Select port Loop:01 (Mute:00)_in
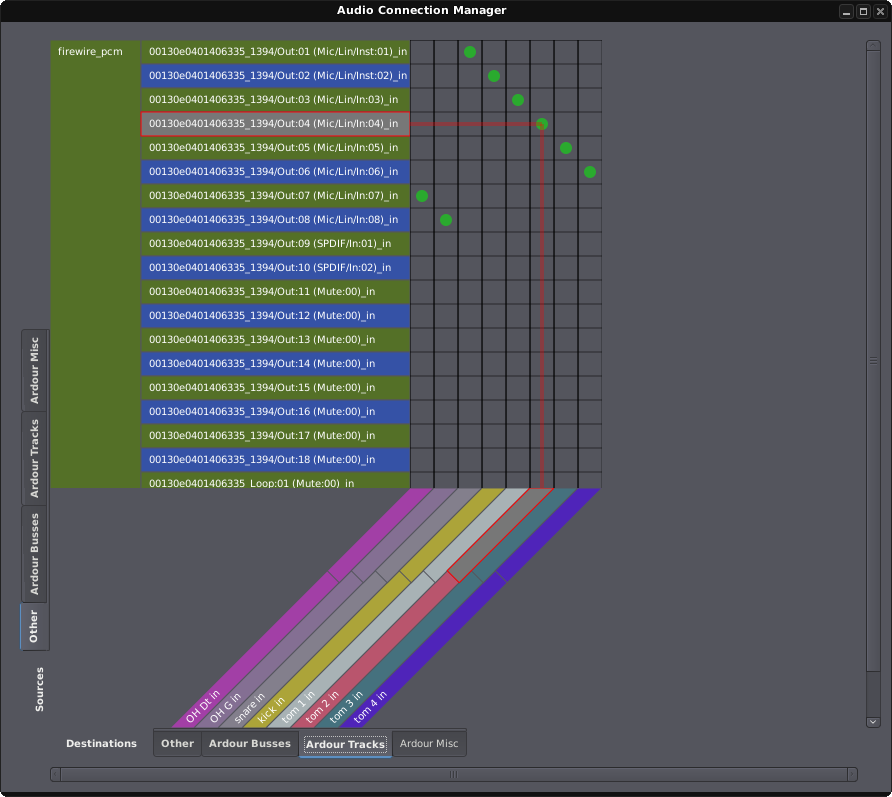Image resolution: width=892 pixels, height=797 pixels. coord(275,481)
